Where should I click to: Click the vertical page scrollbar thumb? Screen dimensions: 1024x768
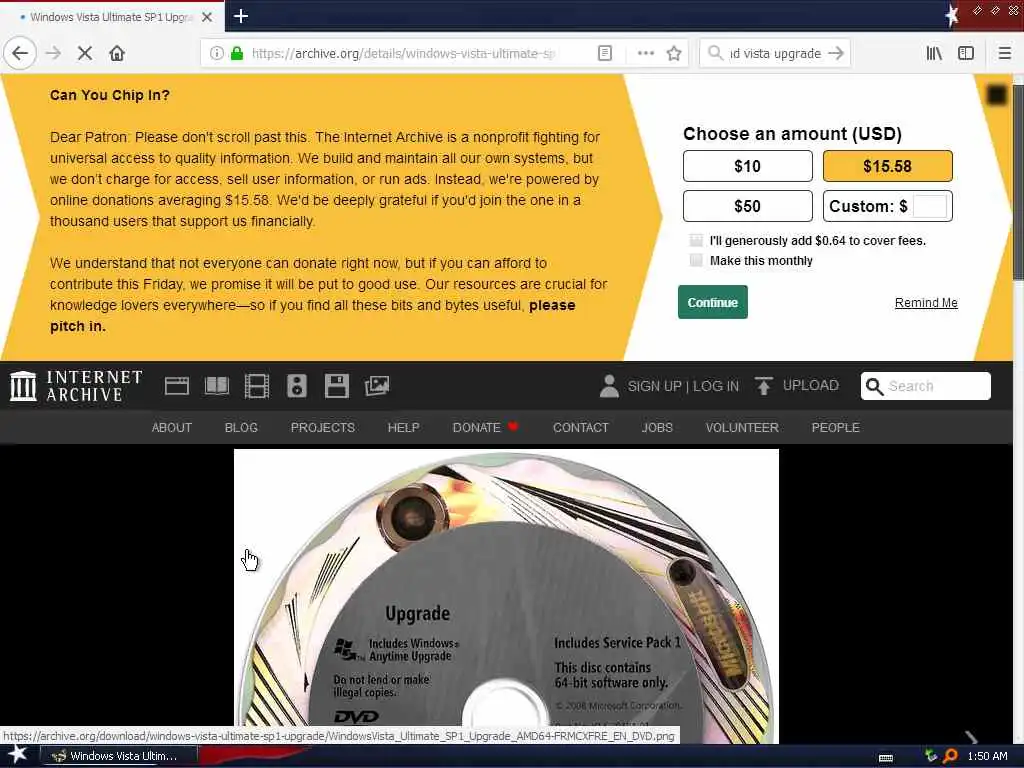(1018, 183)
